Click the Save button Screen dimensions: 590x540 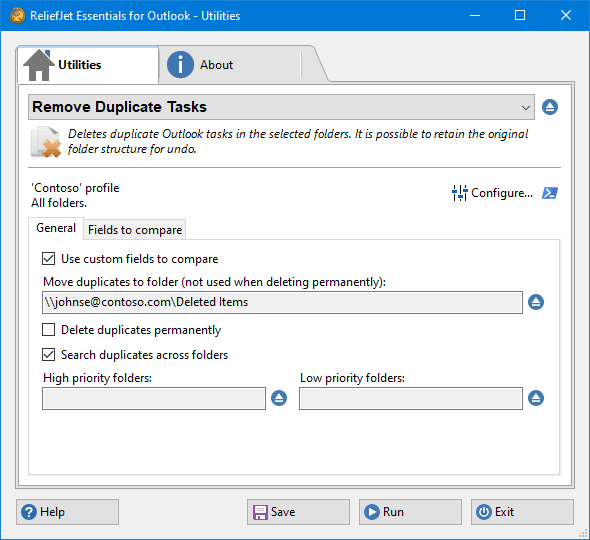298,512
